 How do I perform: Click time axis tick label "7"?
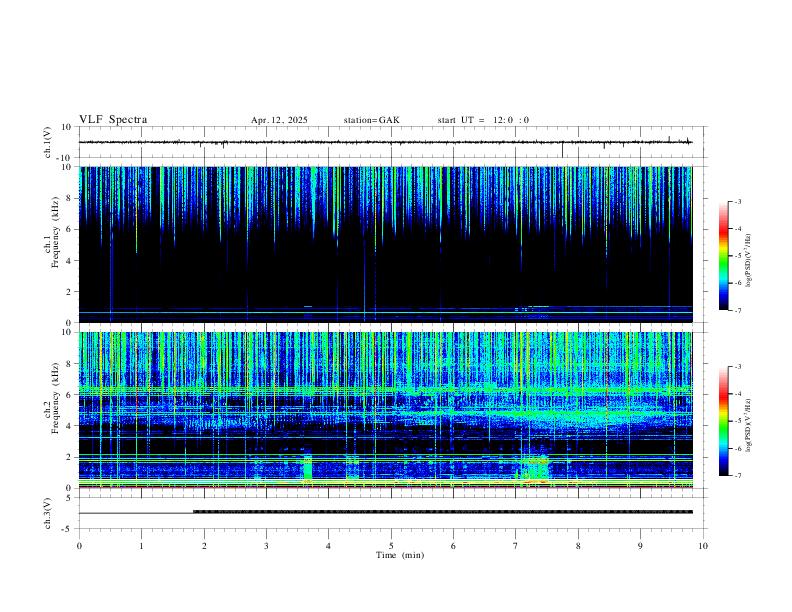(516, 546)
